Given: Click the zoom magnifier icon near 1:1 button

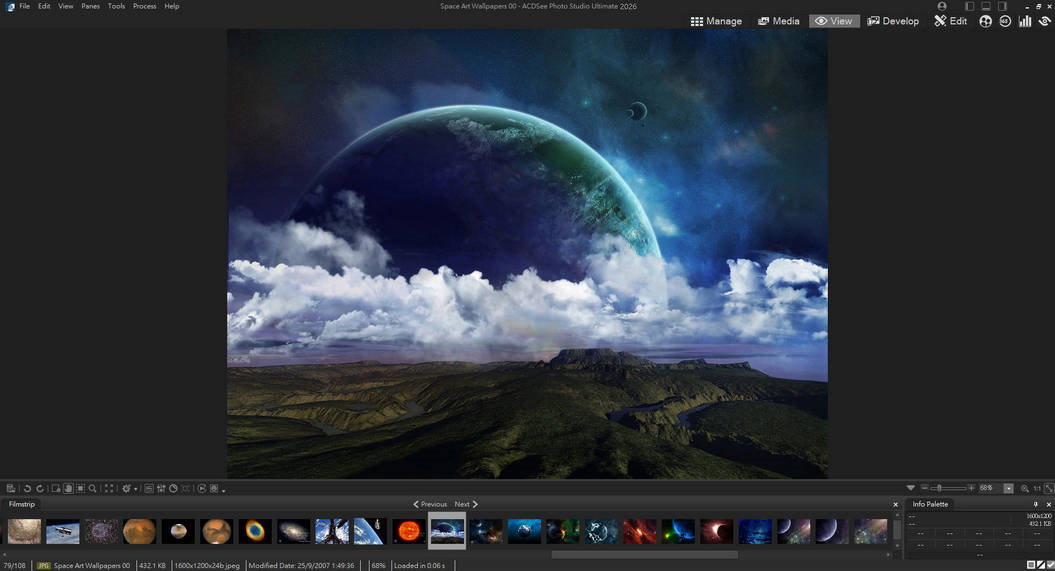Looking at the screenshot, I should point(1025,488).
